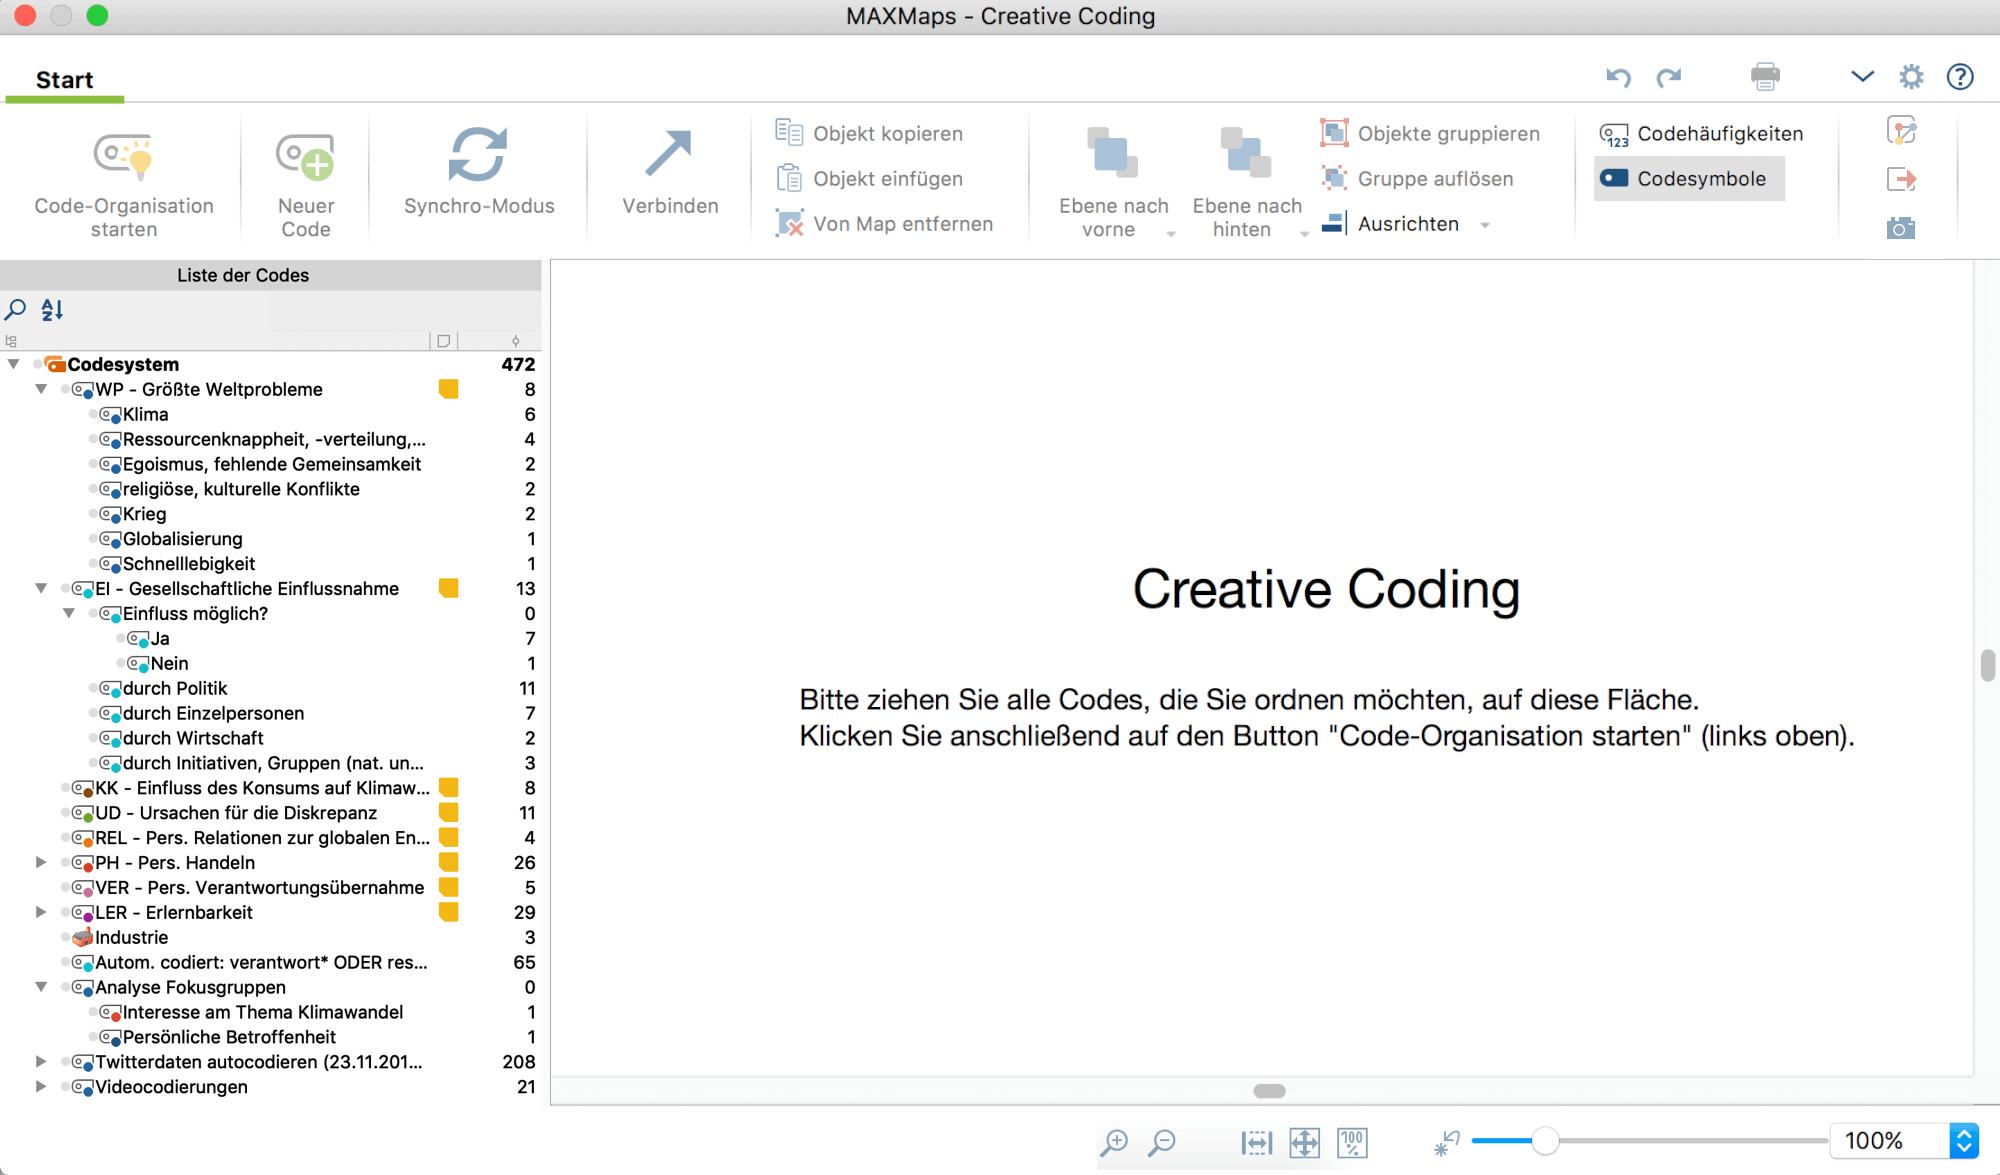
Task: Click the horizontal scrollbar of the map
Action: click(1269, 1091)
